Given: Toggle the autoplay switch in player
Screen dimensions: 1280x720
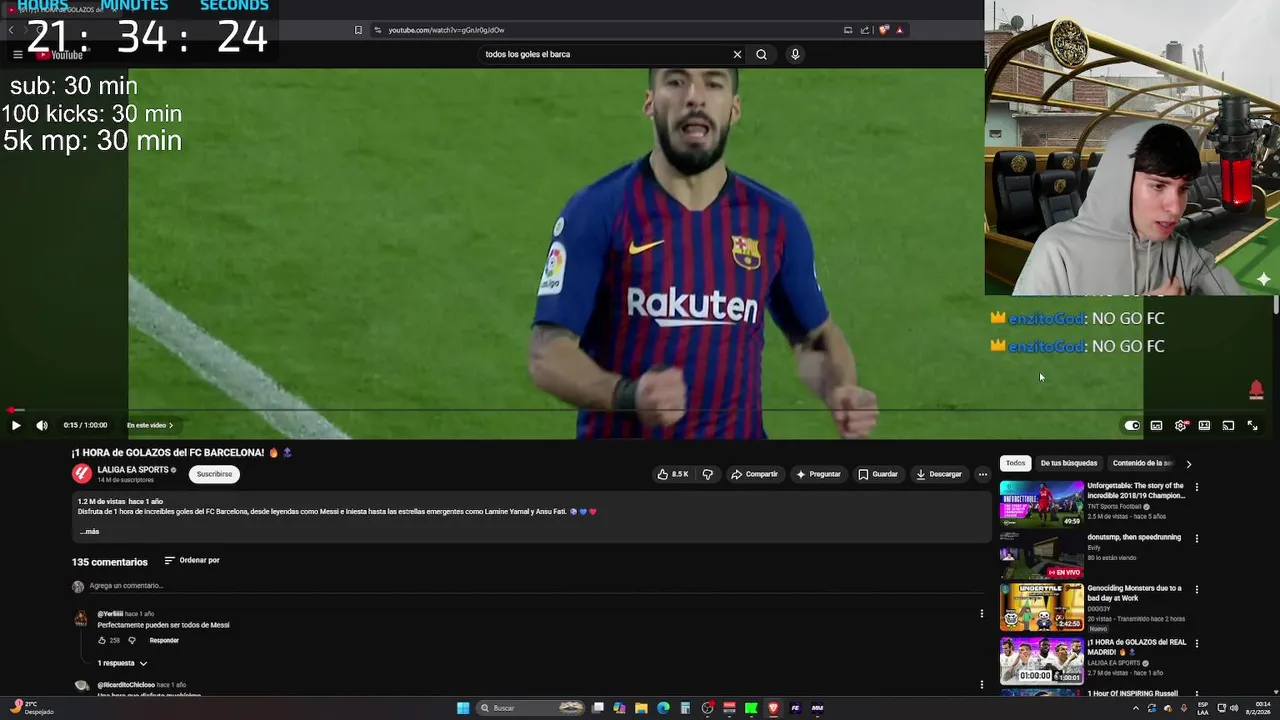Looking at the screenshot, I should coord(1132,425).
